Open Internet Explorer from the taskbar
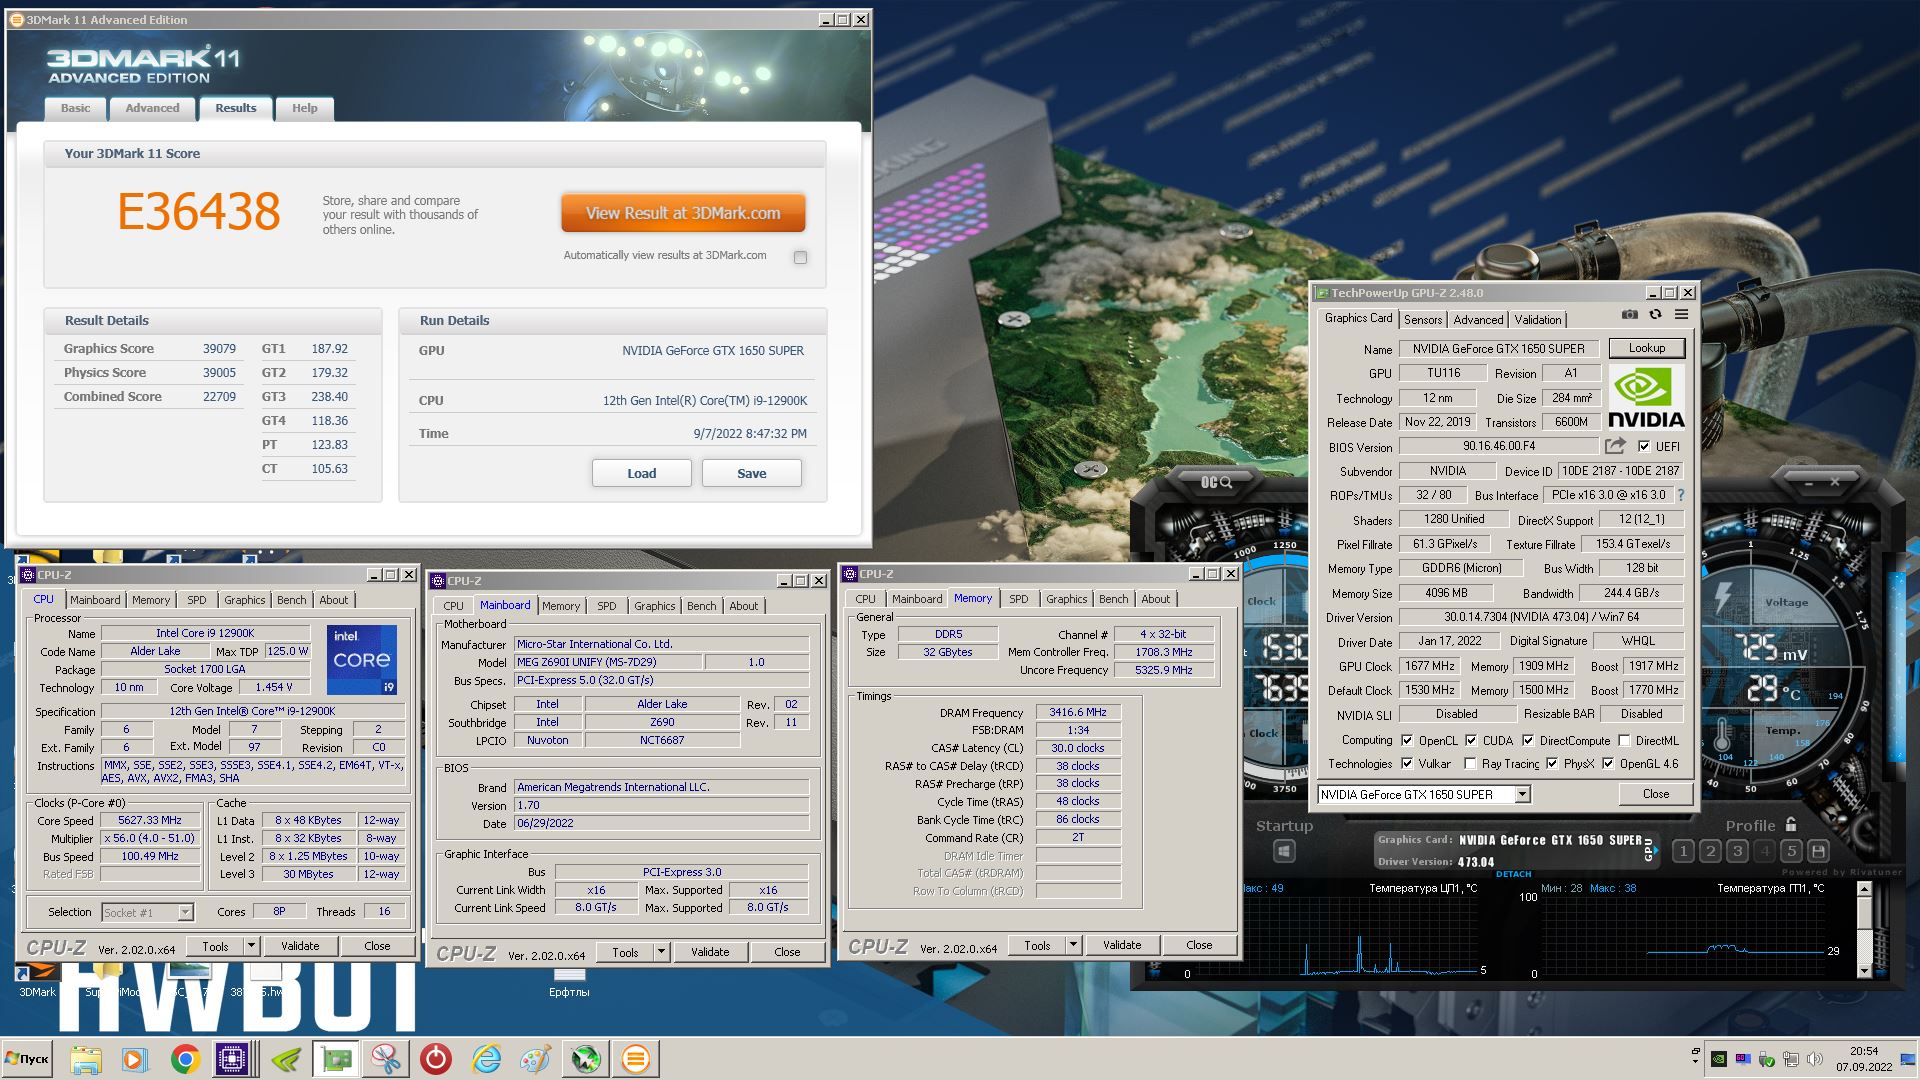This screenshot has height=1080, width=1920. coord(486,1059)
